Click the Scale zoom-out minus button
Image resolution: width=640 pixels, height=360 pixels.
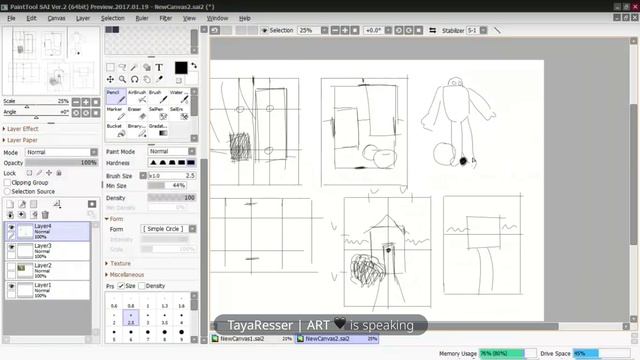point(76,102)
